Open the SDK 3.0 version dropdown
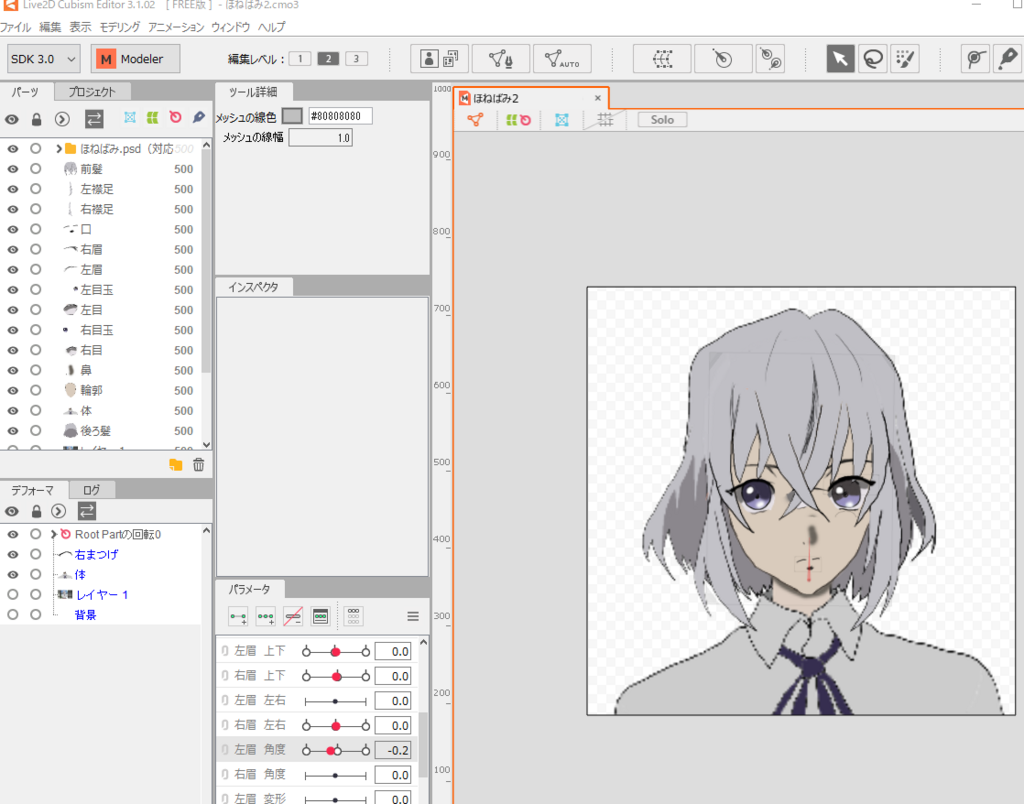This screenshot has width=1024, height=804. click(x=44, y=59)
